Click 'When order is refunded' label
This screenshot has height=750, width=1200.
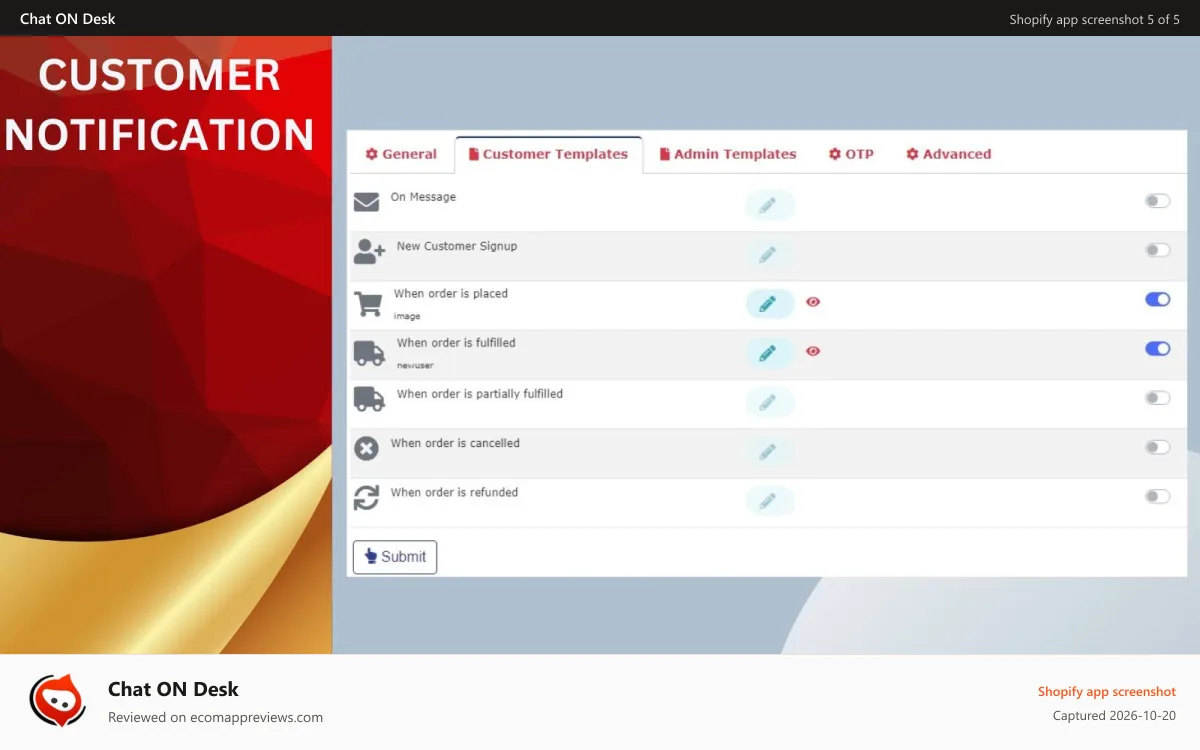(x=454, y=492)
